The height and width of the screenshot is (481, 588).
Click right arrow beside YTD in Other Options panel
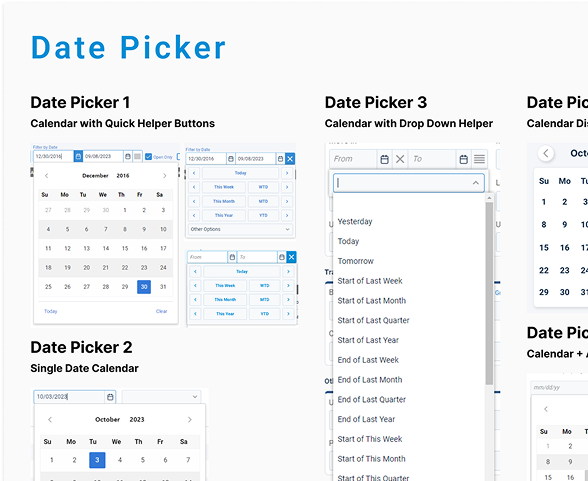pyautogui.click(x=287, y=216)
